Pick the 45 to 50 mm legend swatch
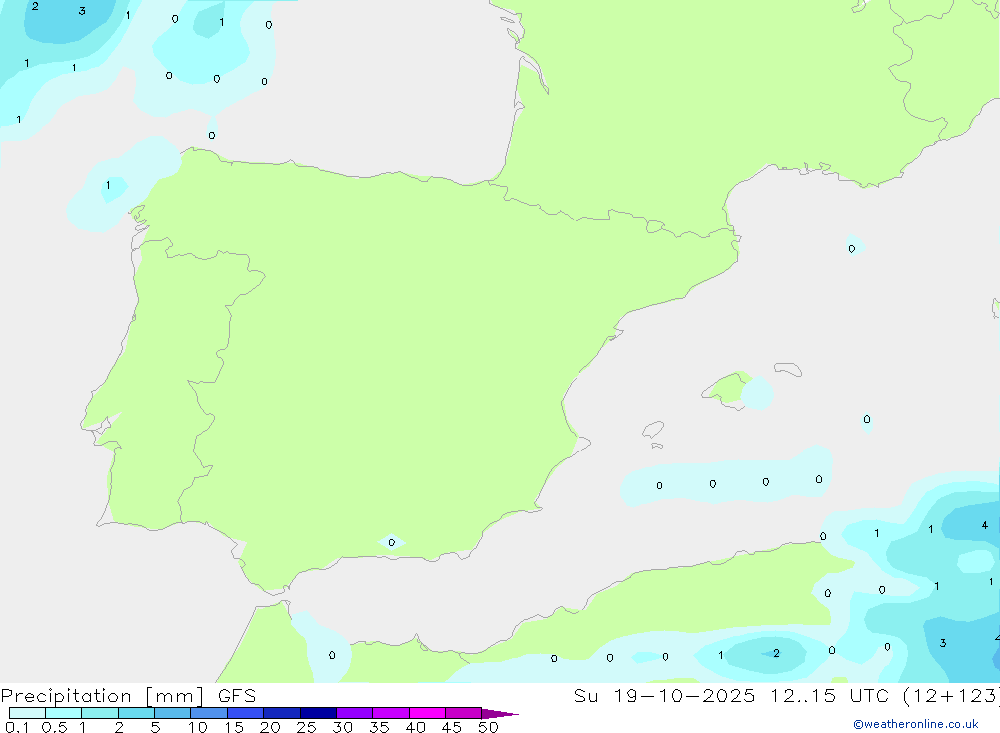 click(x=463, y=713)
